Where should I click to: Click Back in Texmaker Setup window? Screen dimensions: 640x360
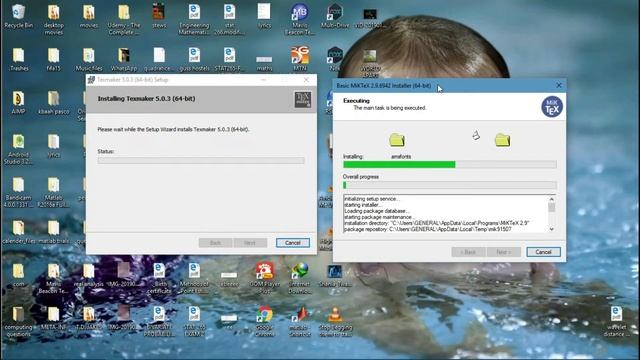click(x=216, y=243)
